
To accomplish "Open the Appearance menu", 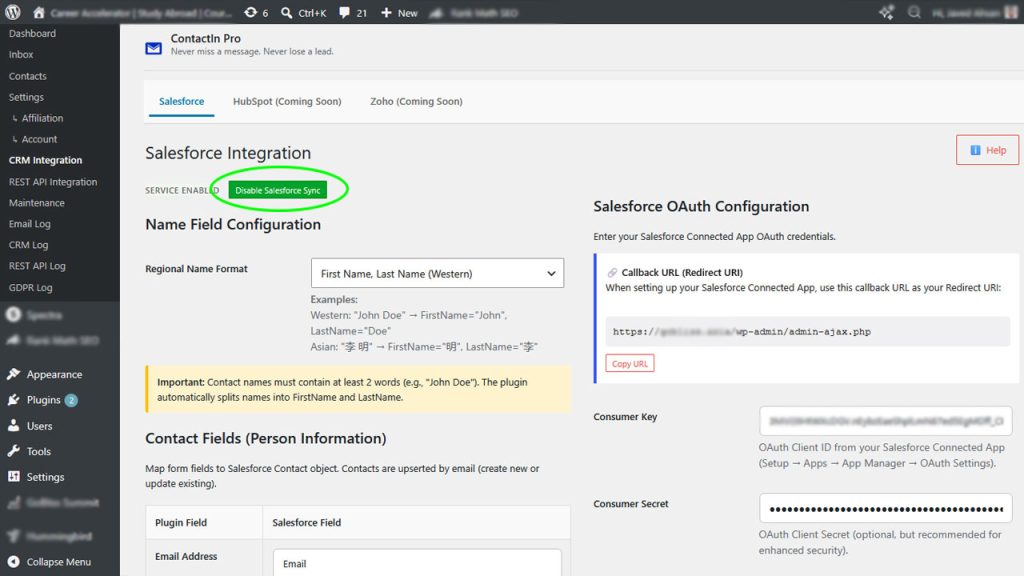I will point(54,374).
